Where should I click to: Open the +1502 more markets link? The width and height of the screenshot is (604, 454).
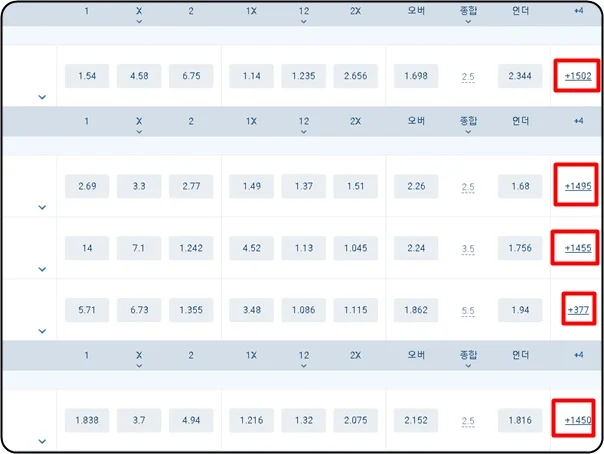pyautogui.click(x=578, y=76)
